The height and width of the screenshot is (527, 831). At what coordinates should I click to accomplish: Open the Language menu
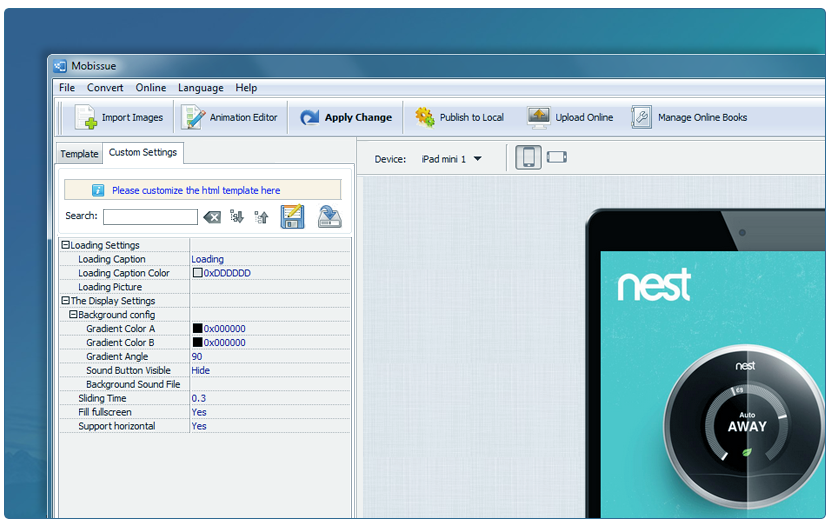pos(200,87)
